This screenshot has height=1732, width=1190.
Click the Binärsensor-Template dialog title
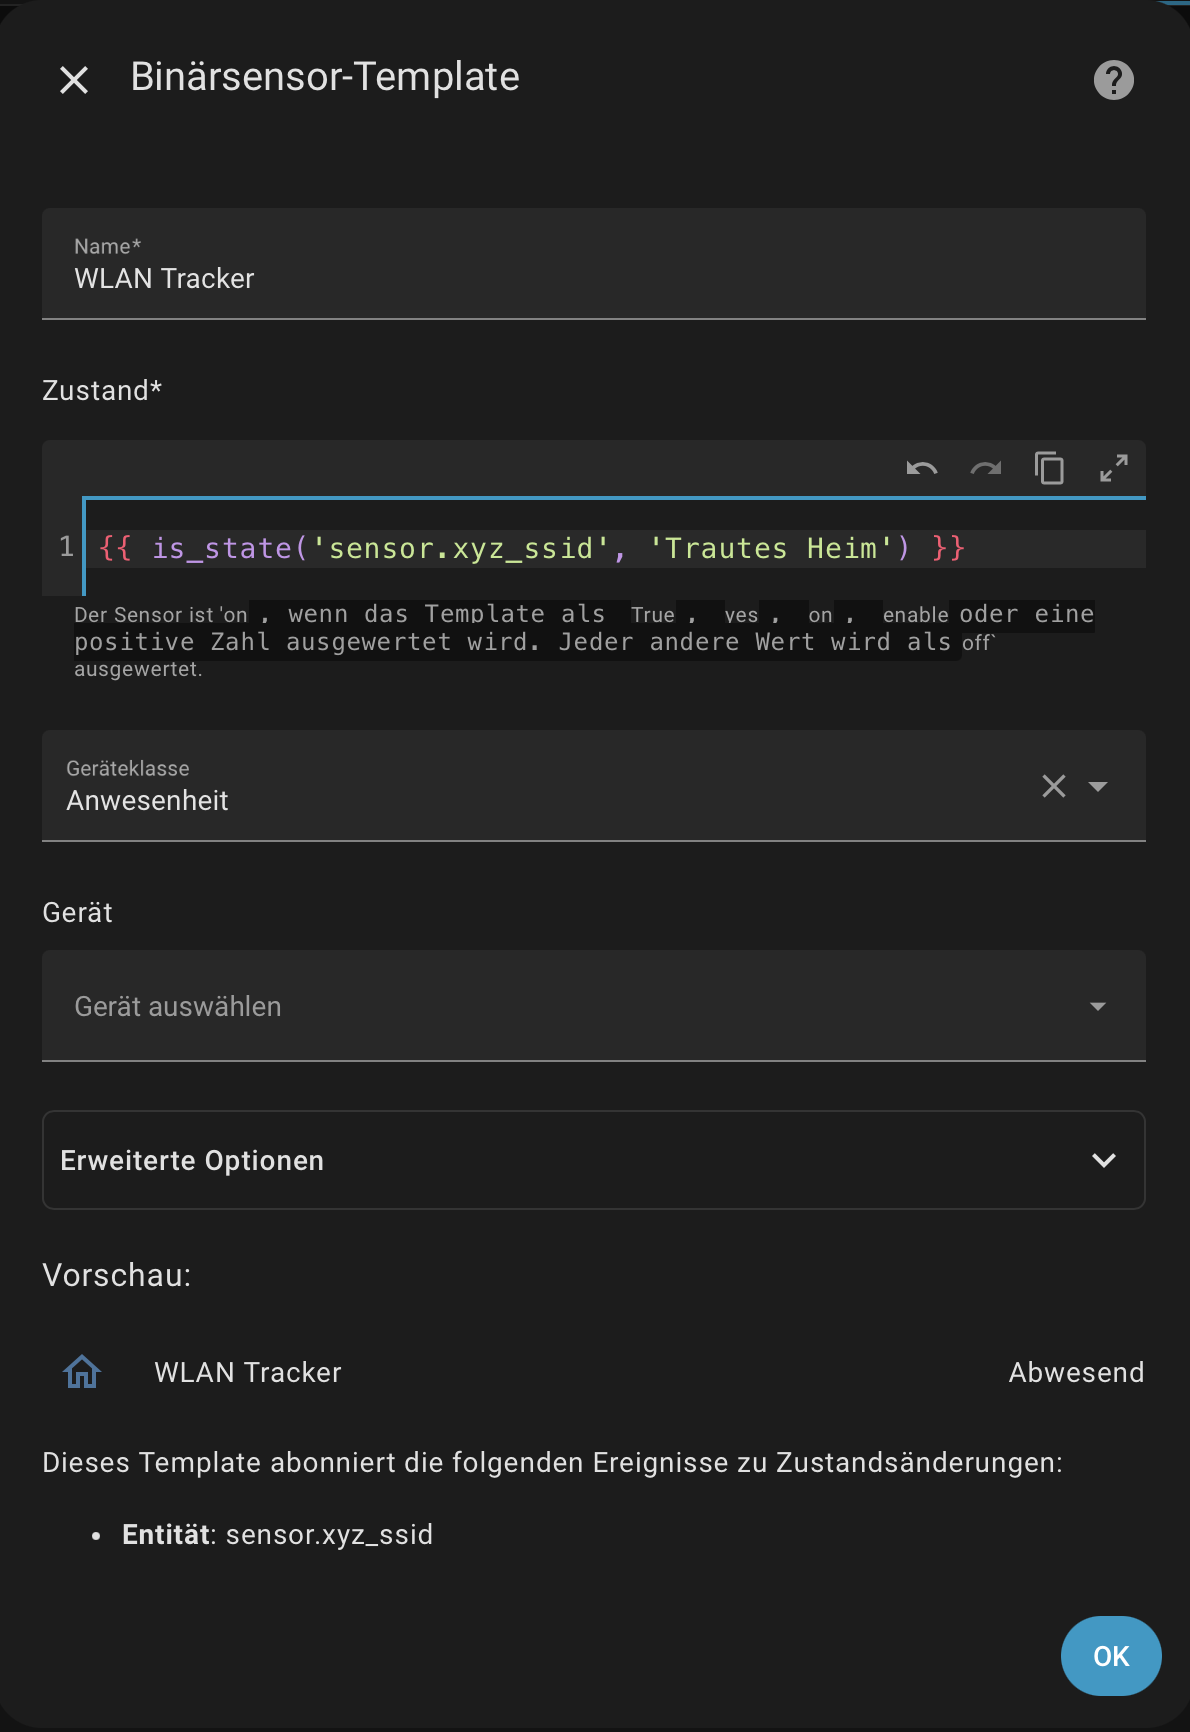coord(325,77)
